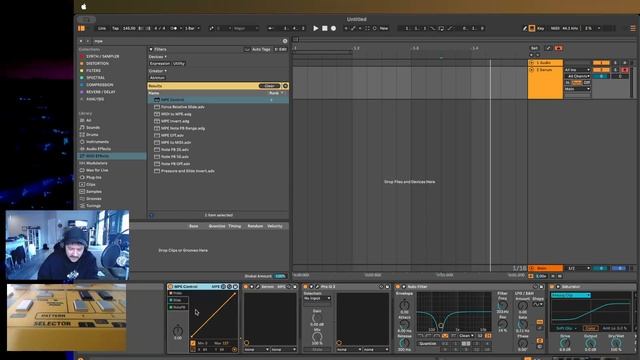Image resolution: width=640 pixels, height=360 pixels.
Task: Adjust the Saturator Drive knob
Action: pos(565,344)
